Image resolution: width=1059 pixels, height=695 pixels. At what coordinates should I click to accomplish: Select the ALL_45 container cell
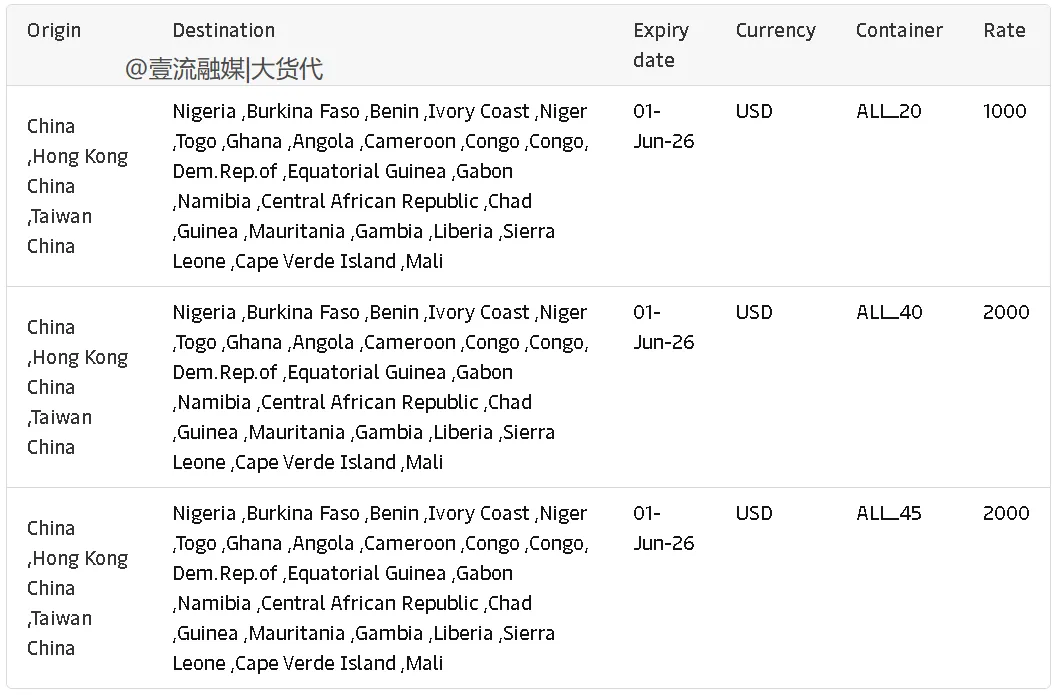point(889,513)
